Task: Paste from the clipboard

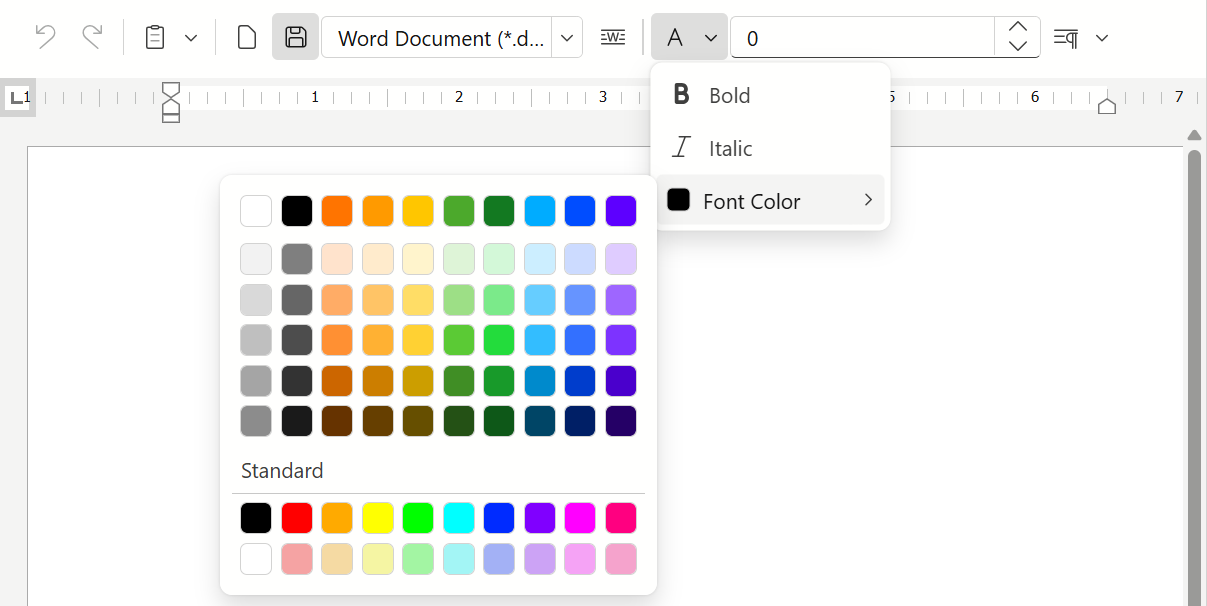Action: [155, 36]
